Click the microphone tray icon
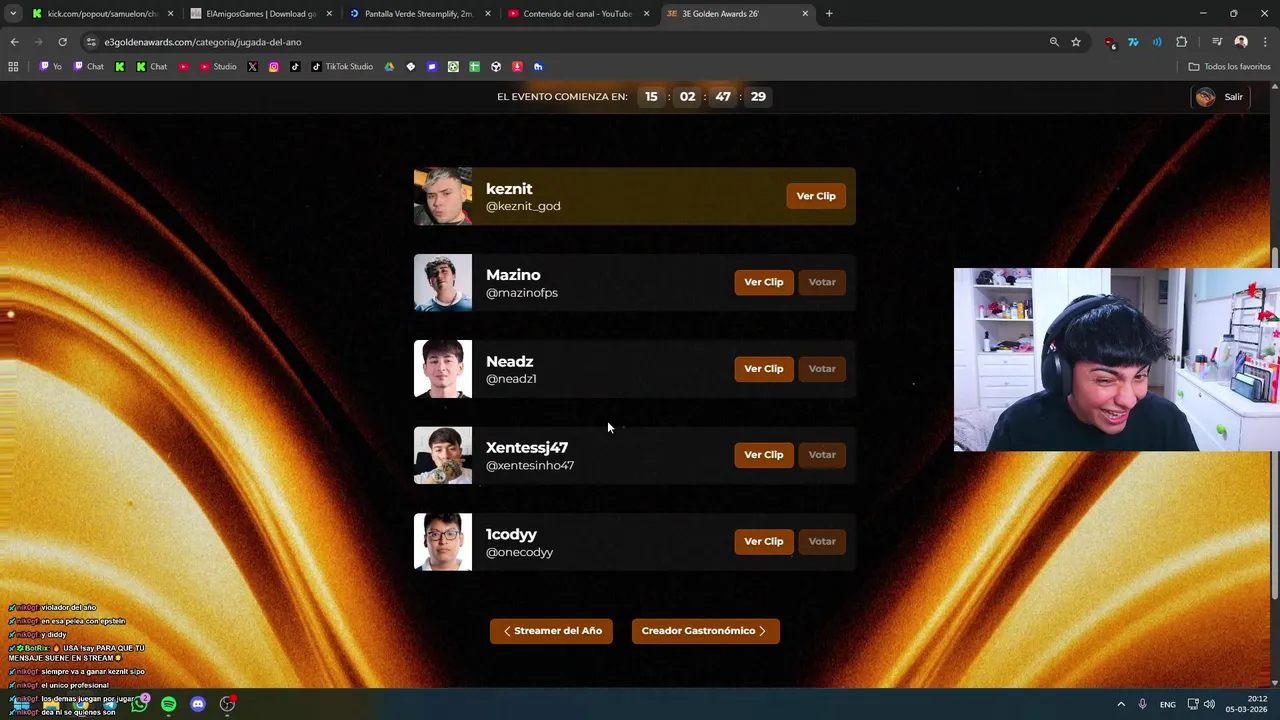Image resolution: width=1280 pixels, height=720 pixels. coord(1142,704)
